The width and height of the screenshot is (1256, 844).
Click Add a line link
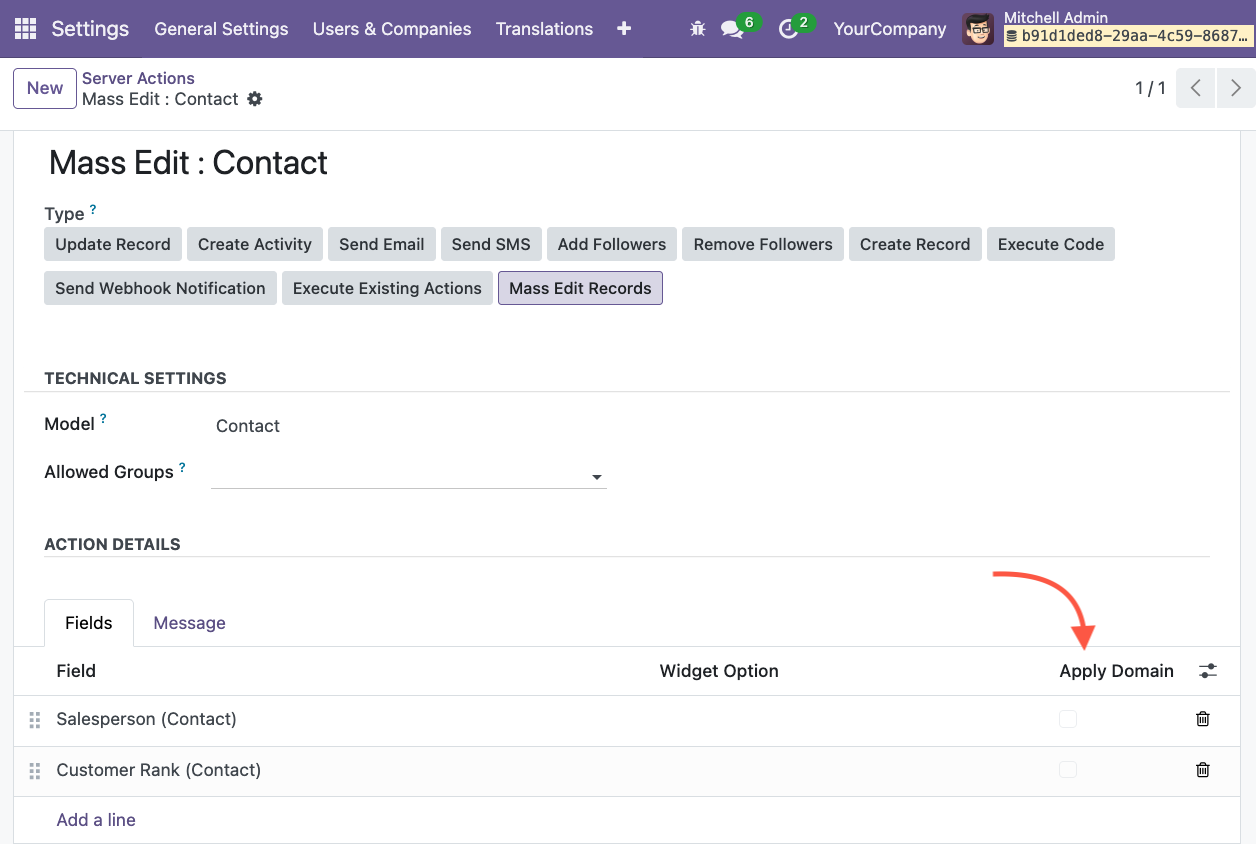96,820
